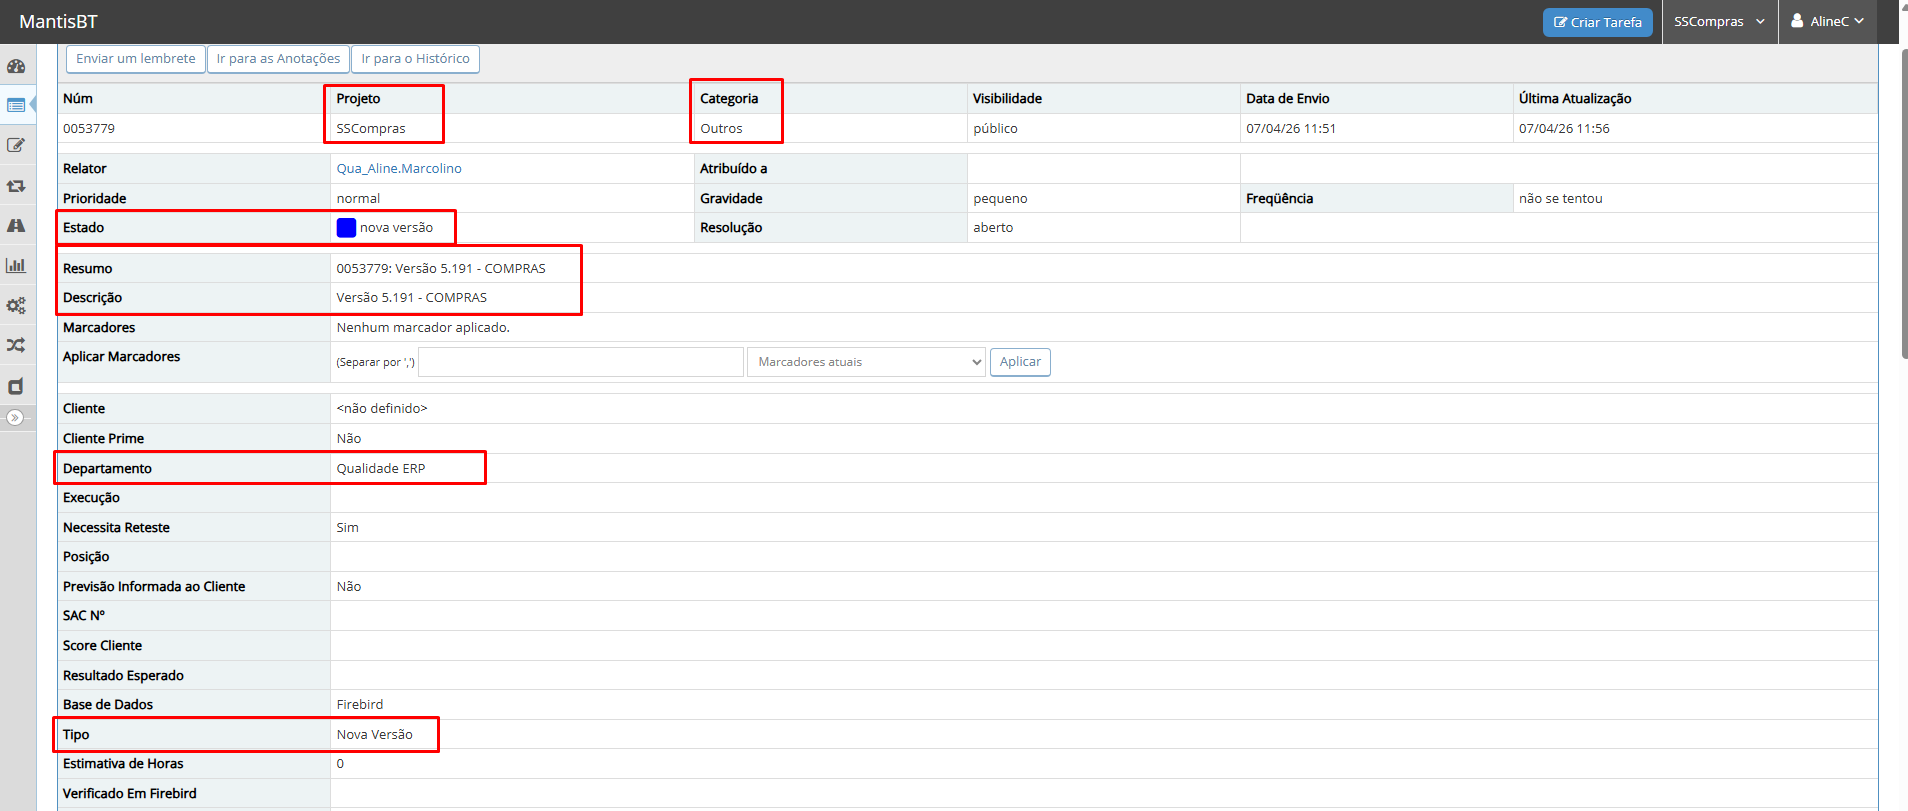Screen dimensions: 1908x811
Task: Jump to notes via Ir para as Anotações
Action: click(x=278, y=59)
